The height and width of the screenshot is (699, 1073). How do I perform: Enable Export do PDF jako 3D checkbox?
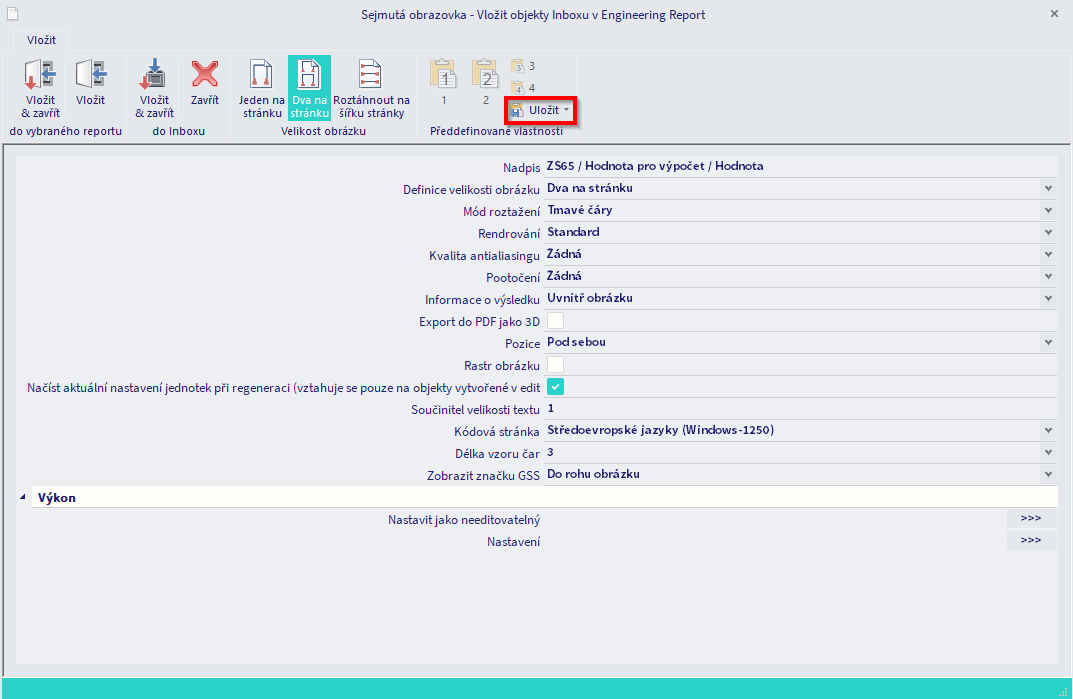[555, 321]
